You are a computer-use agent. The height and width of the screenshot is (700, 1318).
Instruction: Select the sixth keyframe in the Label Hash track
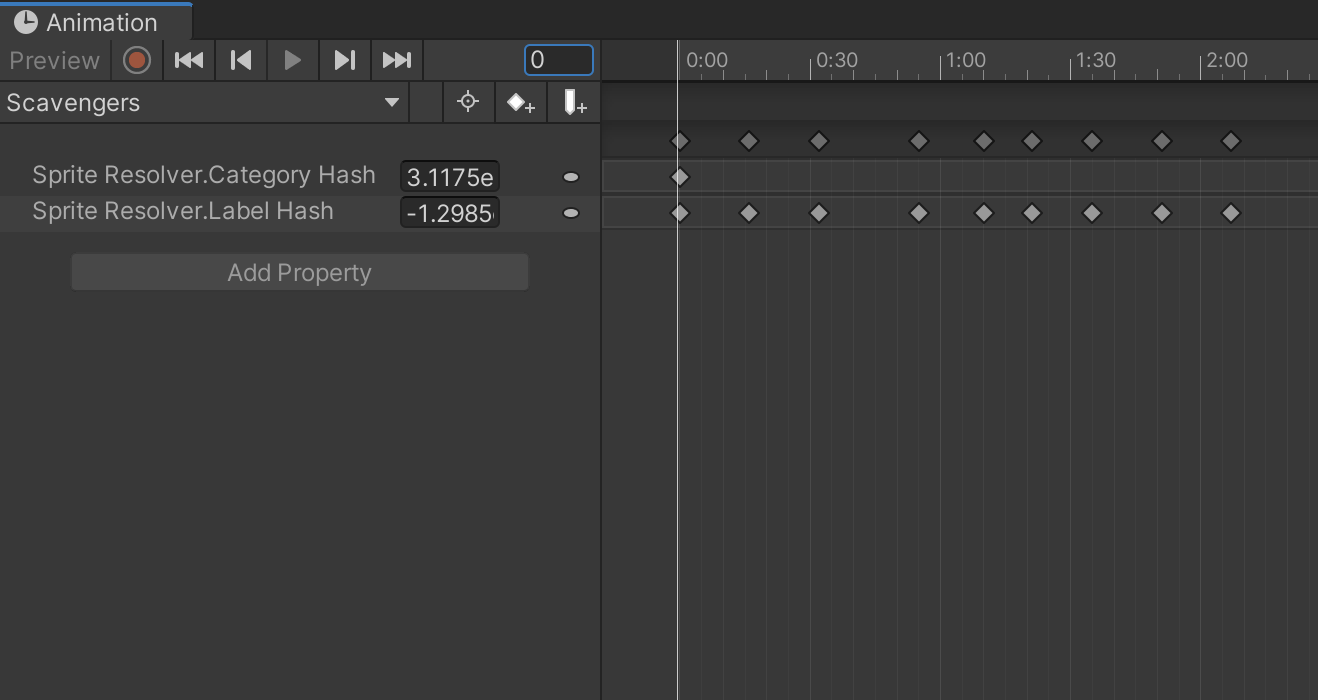(1032, 213)
